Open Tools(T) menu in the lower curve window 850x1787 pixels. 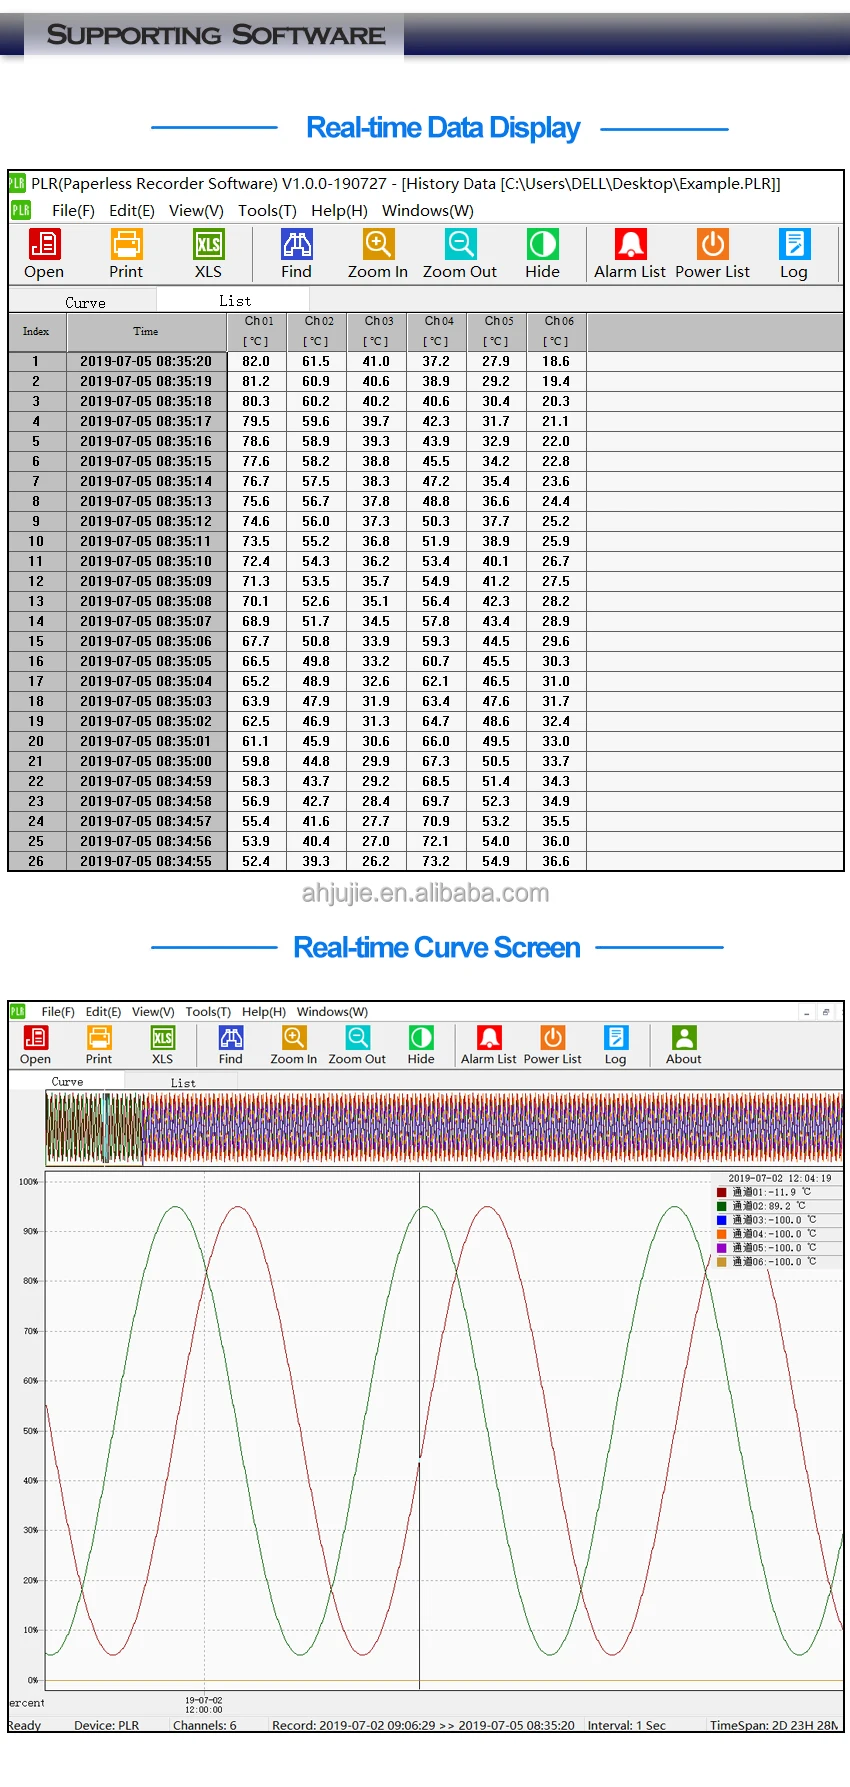(x=208, y=1012)
